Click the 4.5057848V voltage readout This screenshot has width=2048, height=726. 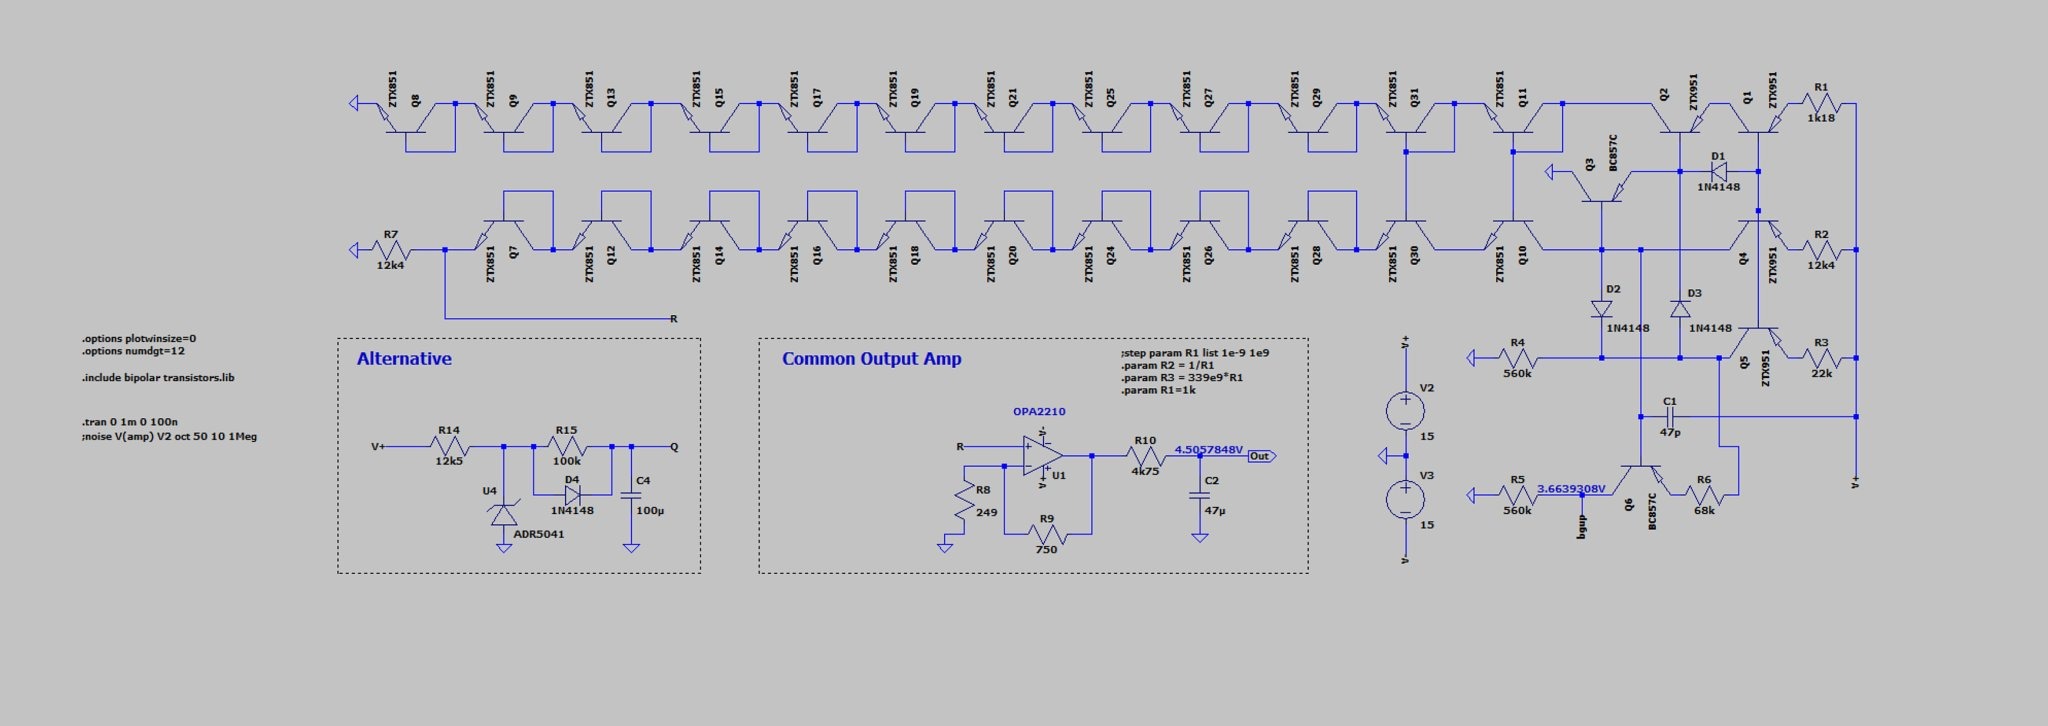1209,450
